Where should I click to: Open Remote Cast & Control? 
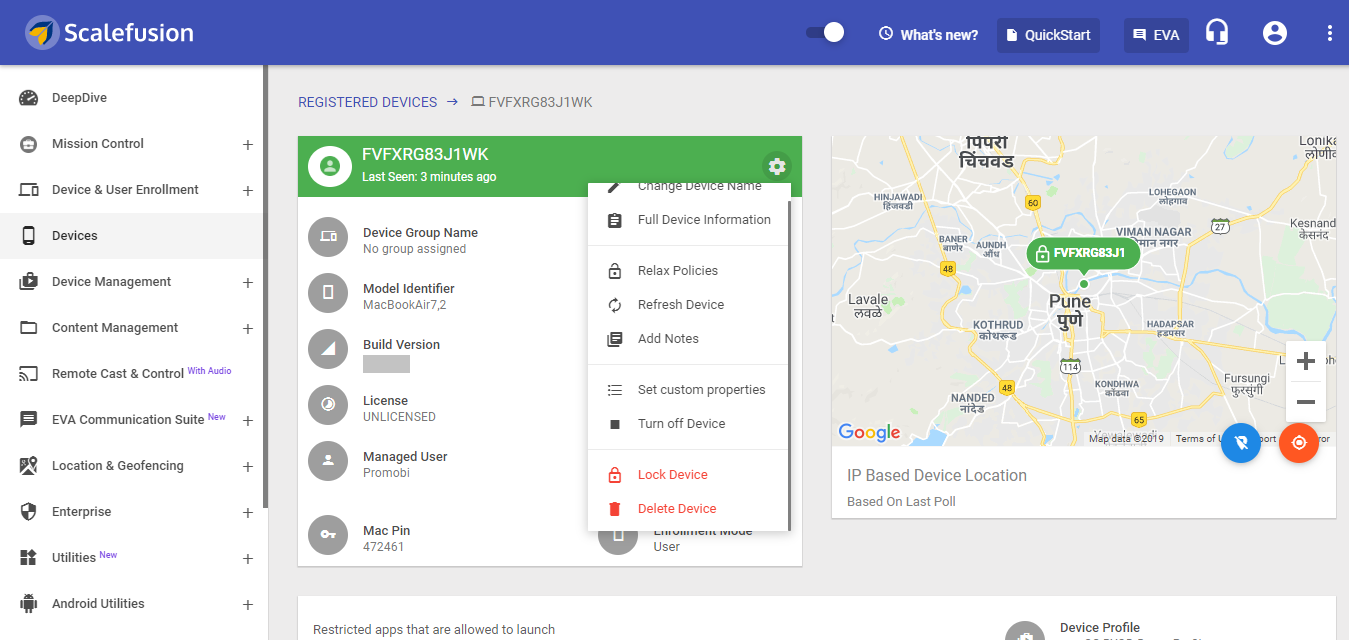pyautogui.click(x=118, y=374)
